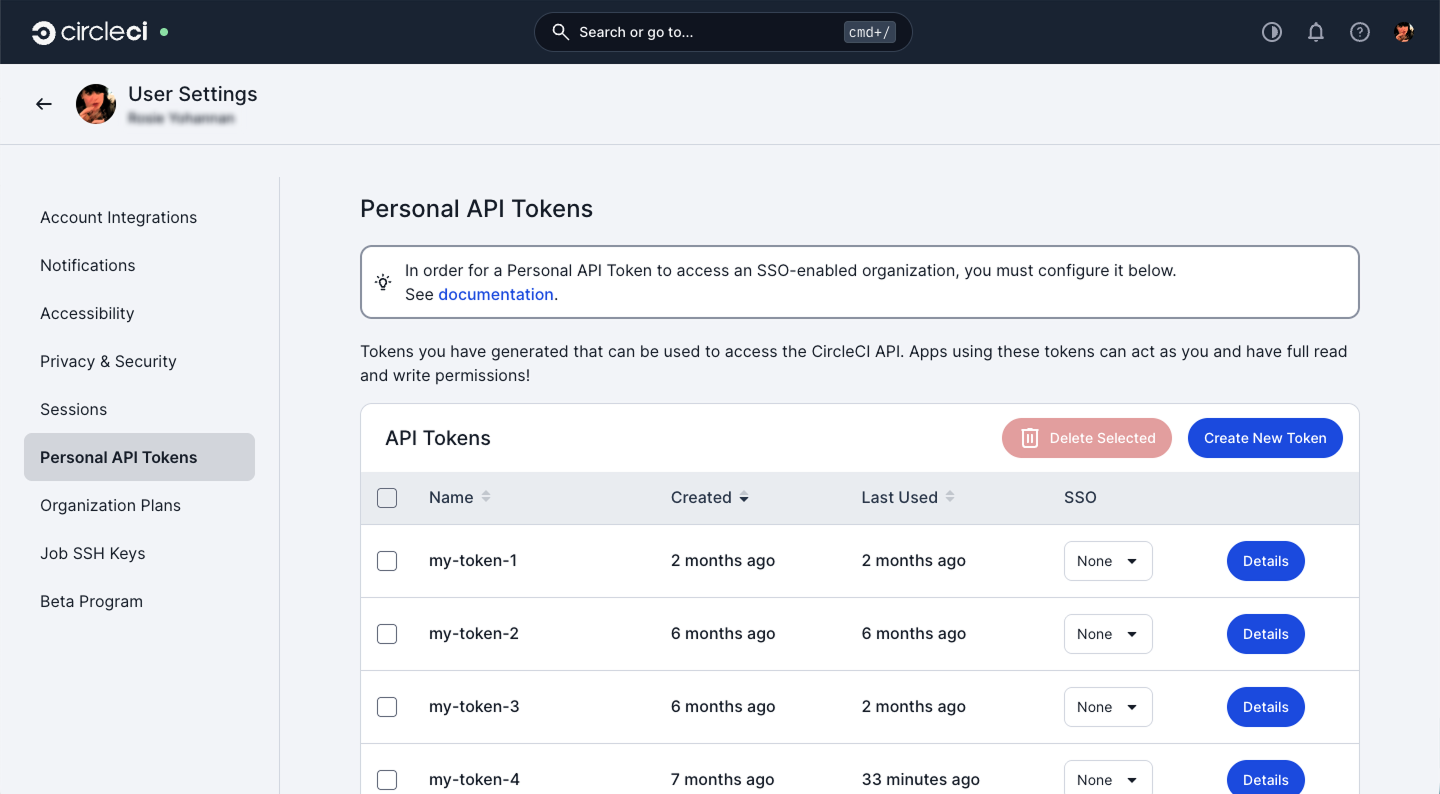
Task: Open the help question mark menu
Action: (1360, 31)
